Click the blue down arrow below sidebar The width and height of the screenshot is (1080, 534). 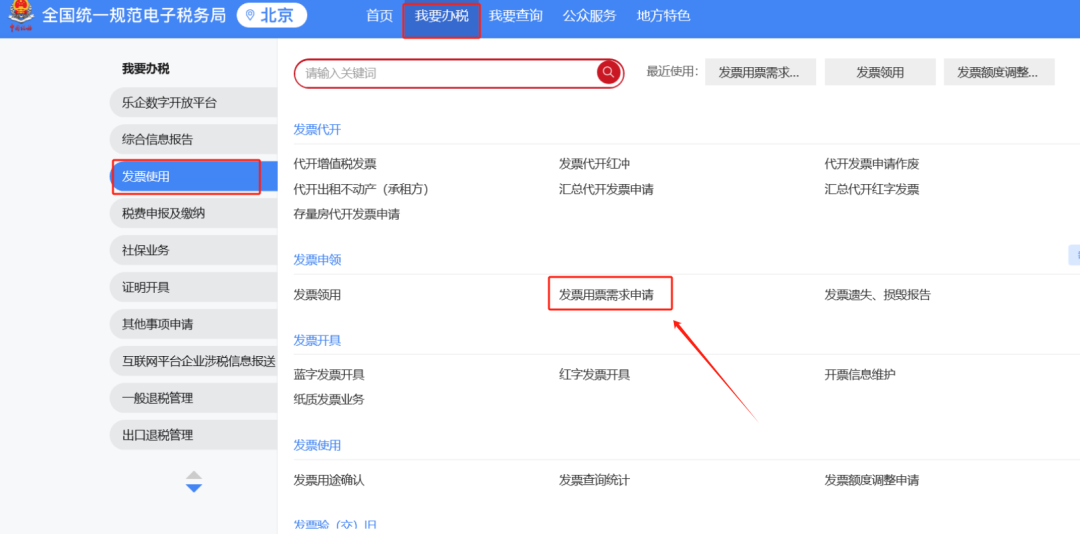[x=194, y=488]
